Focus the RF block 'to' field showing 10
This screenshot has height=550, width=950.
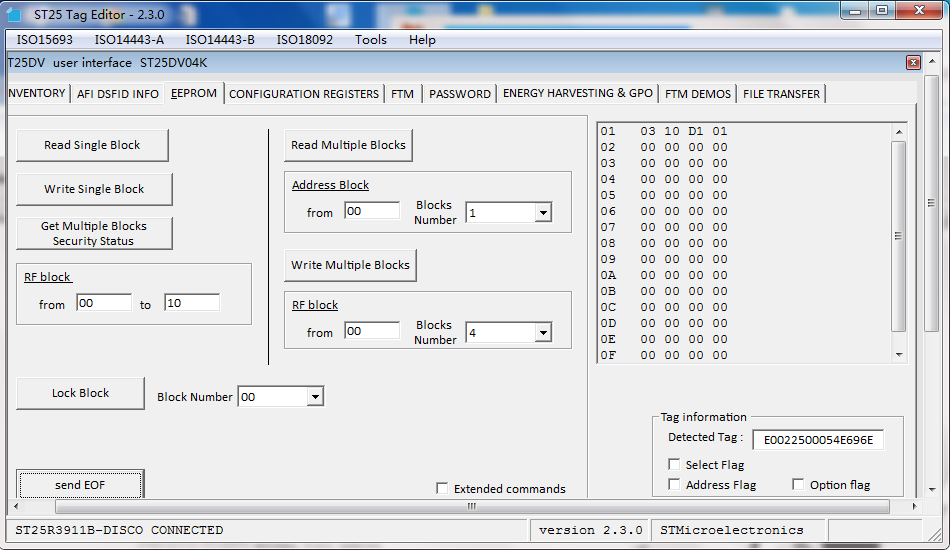pos(191,303)
